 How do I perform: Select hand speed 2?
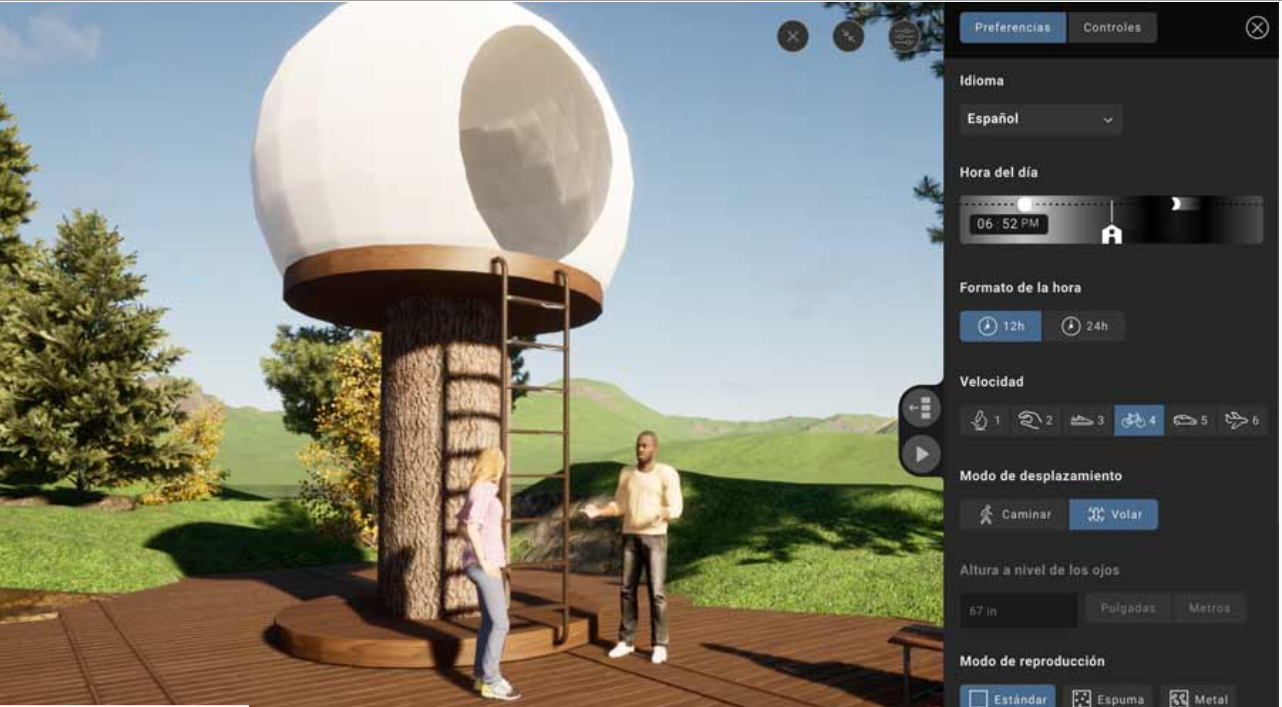[x=1036, y=420]
